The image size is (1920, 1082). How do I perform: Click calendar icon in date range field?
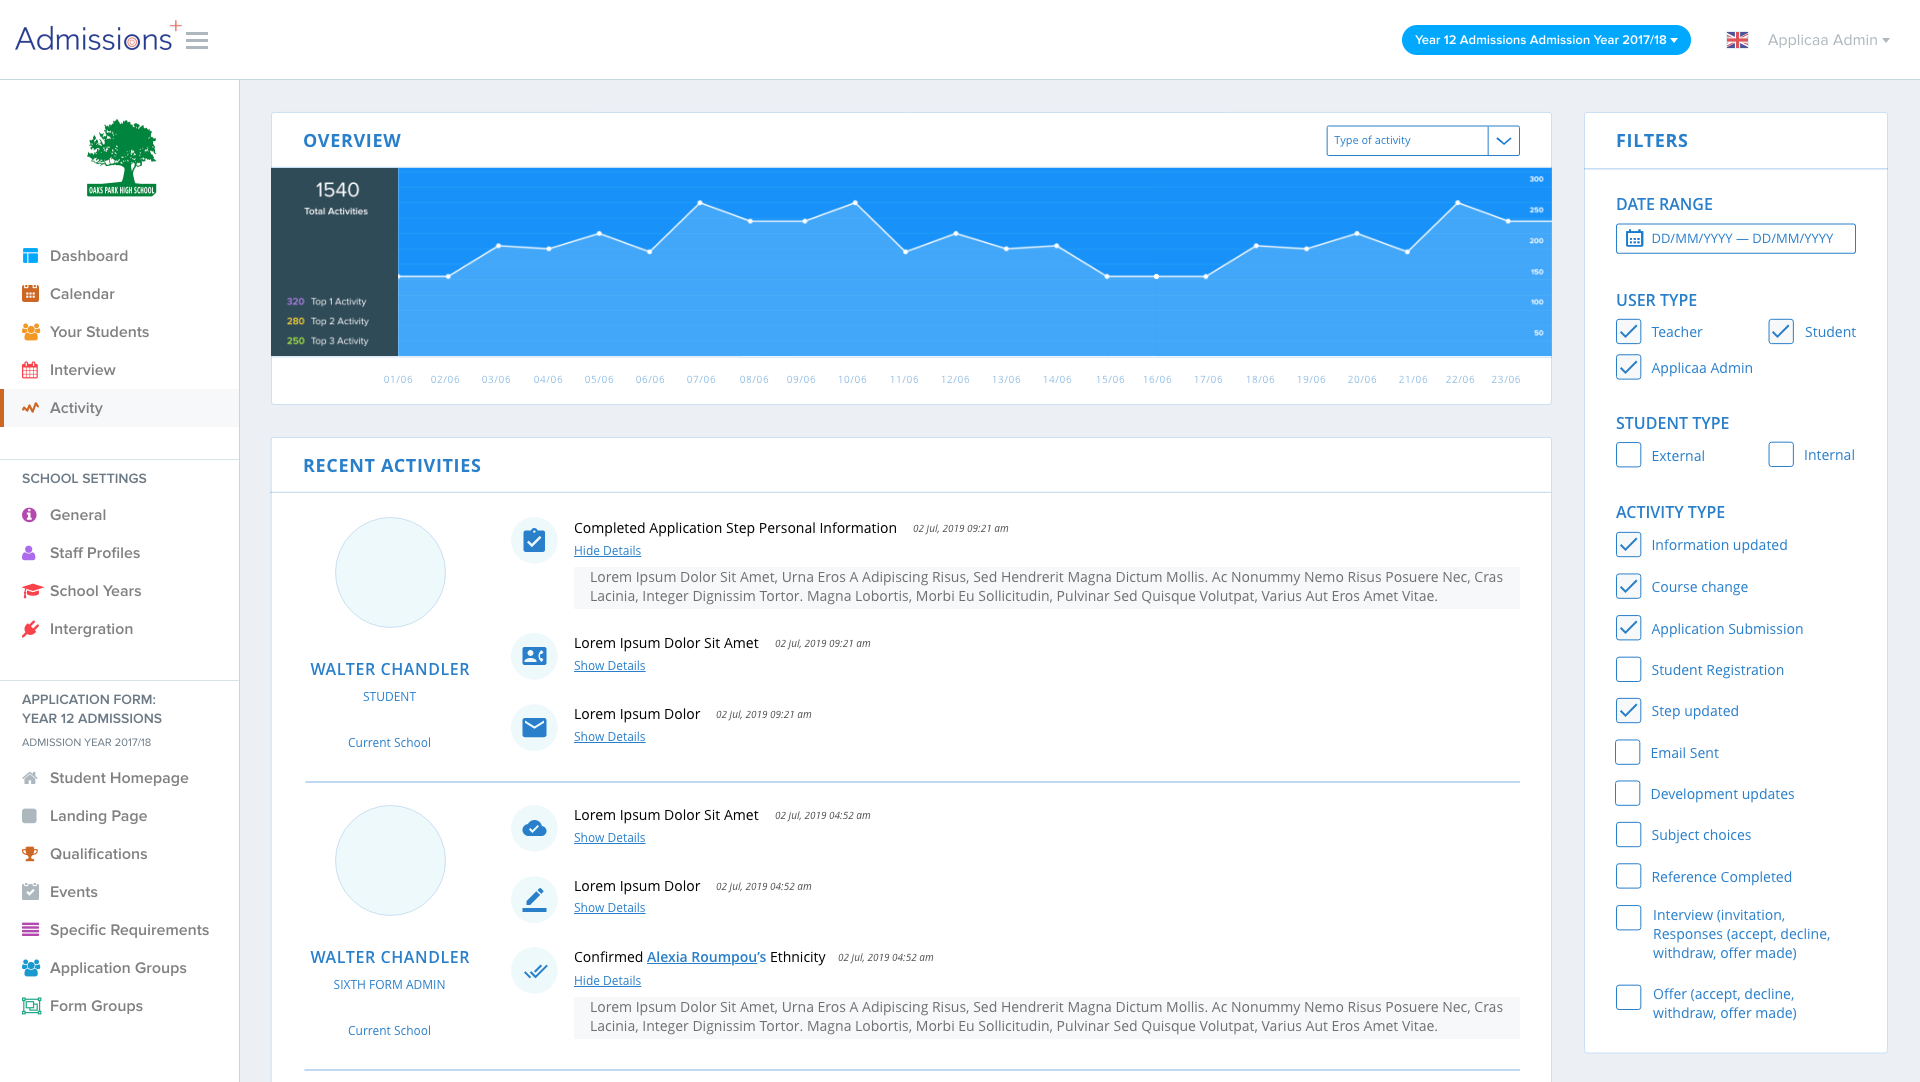point(1634,238)
